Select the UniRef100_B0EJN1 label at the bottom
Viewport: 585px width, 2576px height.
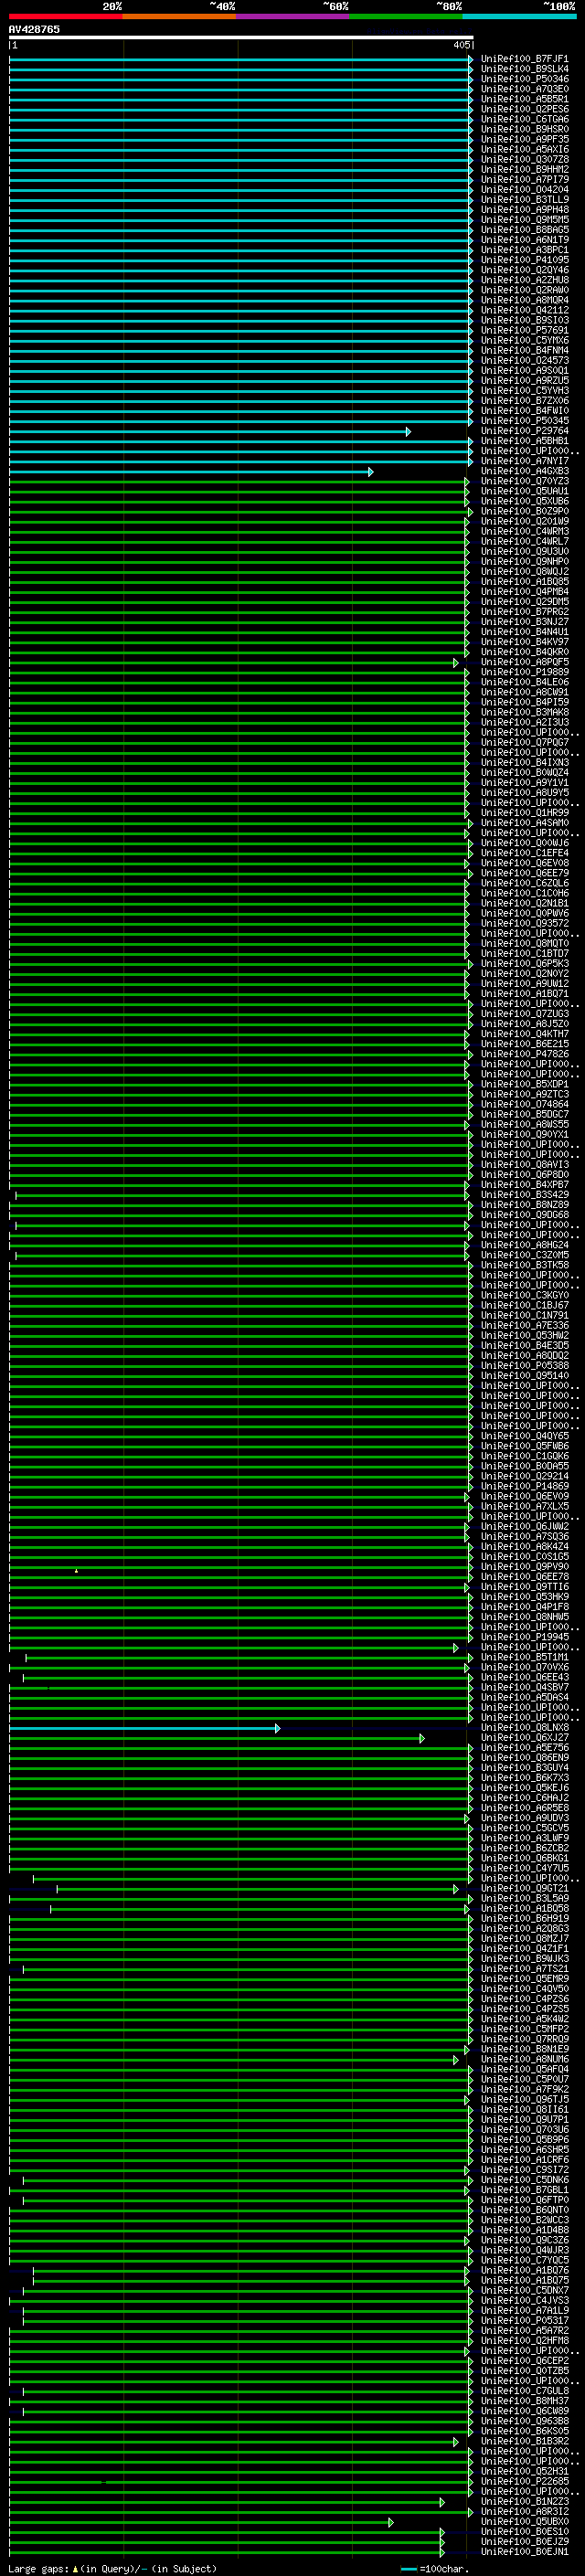(x=525, y=2551)
